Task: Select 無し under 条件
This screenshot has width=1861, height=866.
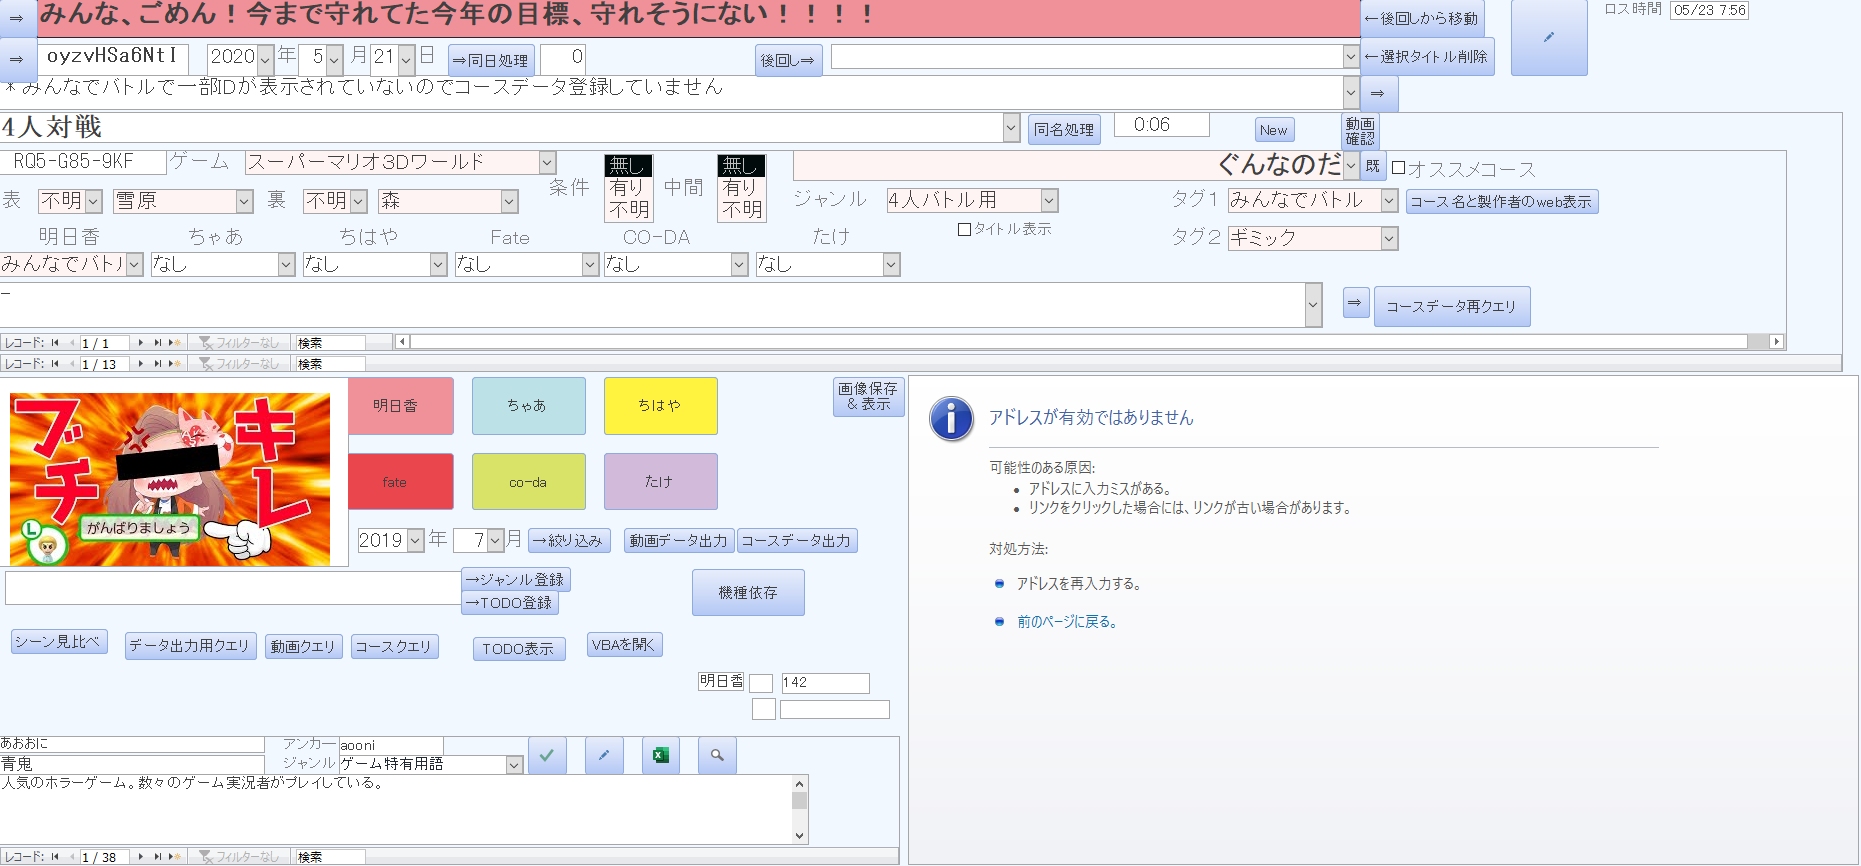Action: point(628,166)
